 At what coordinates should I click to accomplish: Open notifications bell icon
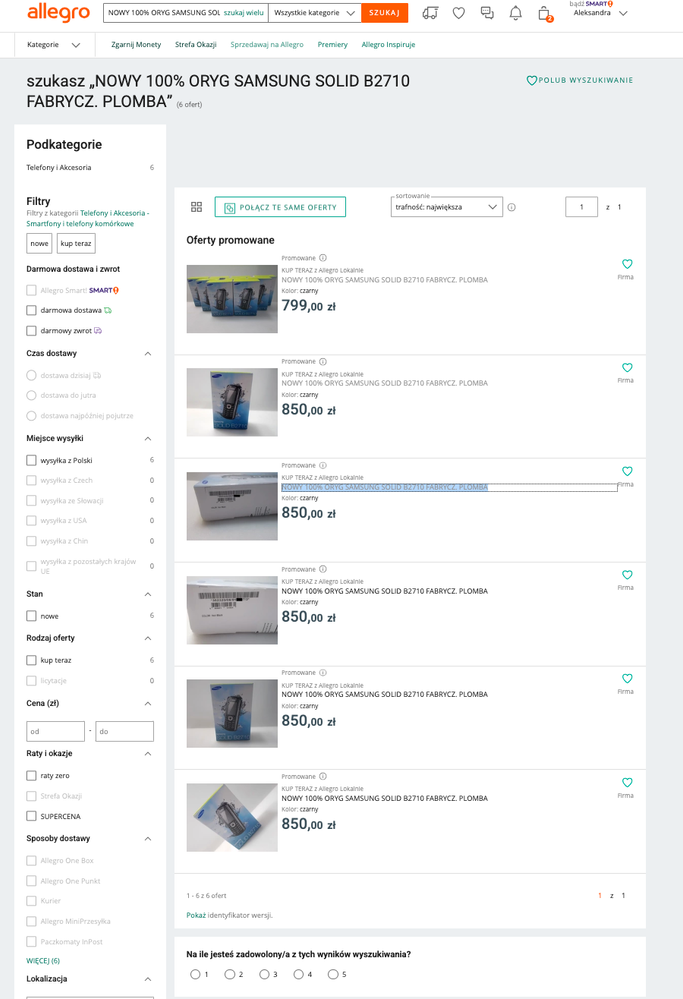[515, 13]
